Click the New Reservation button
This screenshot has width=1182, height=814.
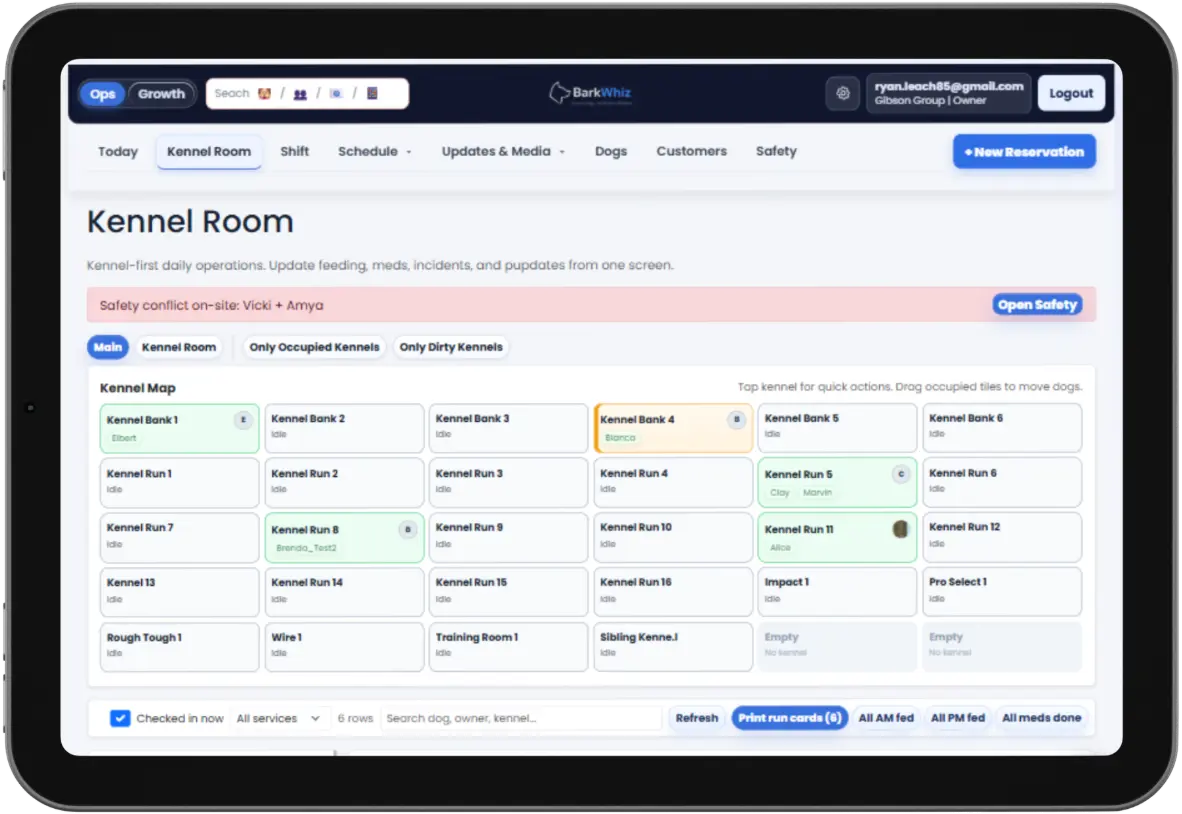pyautogui.click(x=1024, y=152)
